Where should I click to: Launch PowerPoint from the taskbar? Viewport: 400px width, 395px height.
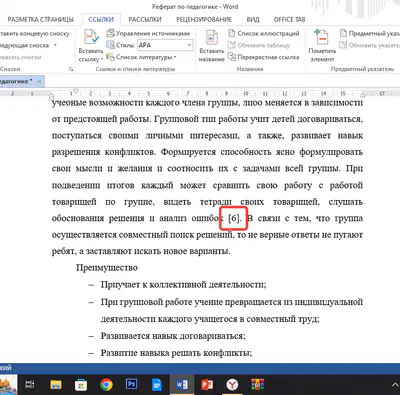[207, 384]
